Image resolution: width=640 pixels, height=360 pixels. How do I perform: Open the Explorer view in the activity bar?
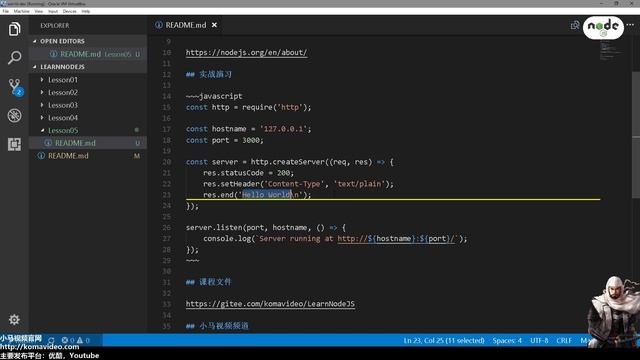(14, 29)
